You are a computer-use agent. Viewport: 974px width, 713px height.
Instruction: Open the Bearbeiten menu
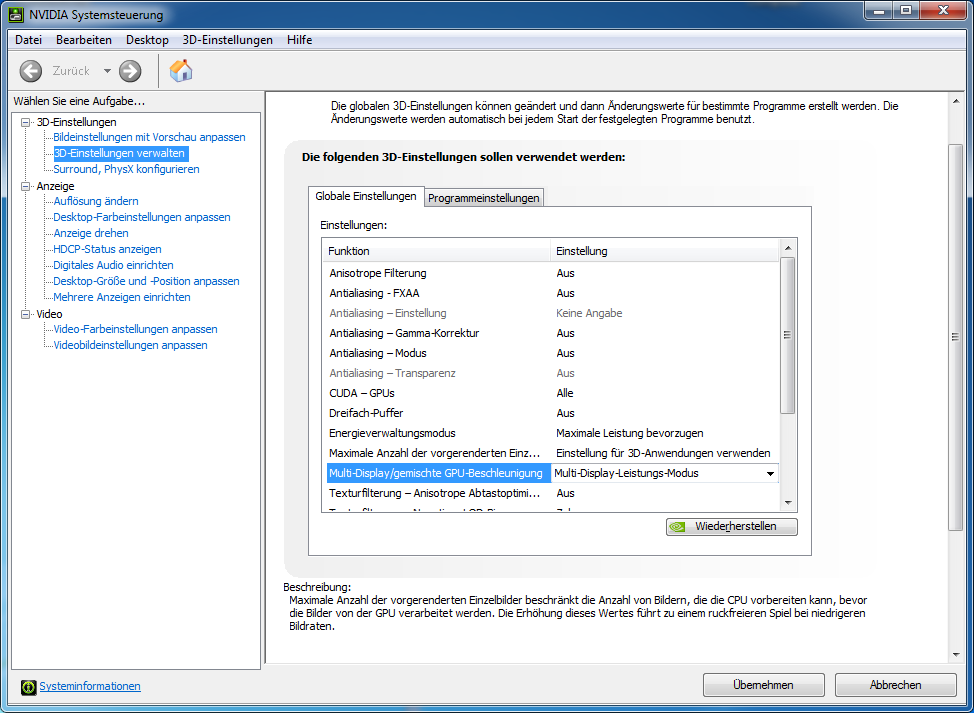point(84,40)
